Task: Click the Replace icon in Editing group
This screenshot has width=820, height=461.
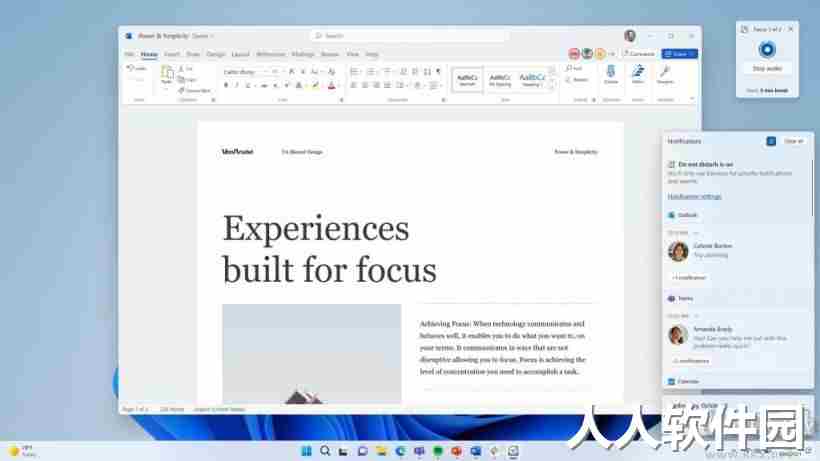Action: click(x=569, y=79)
